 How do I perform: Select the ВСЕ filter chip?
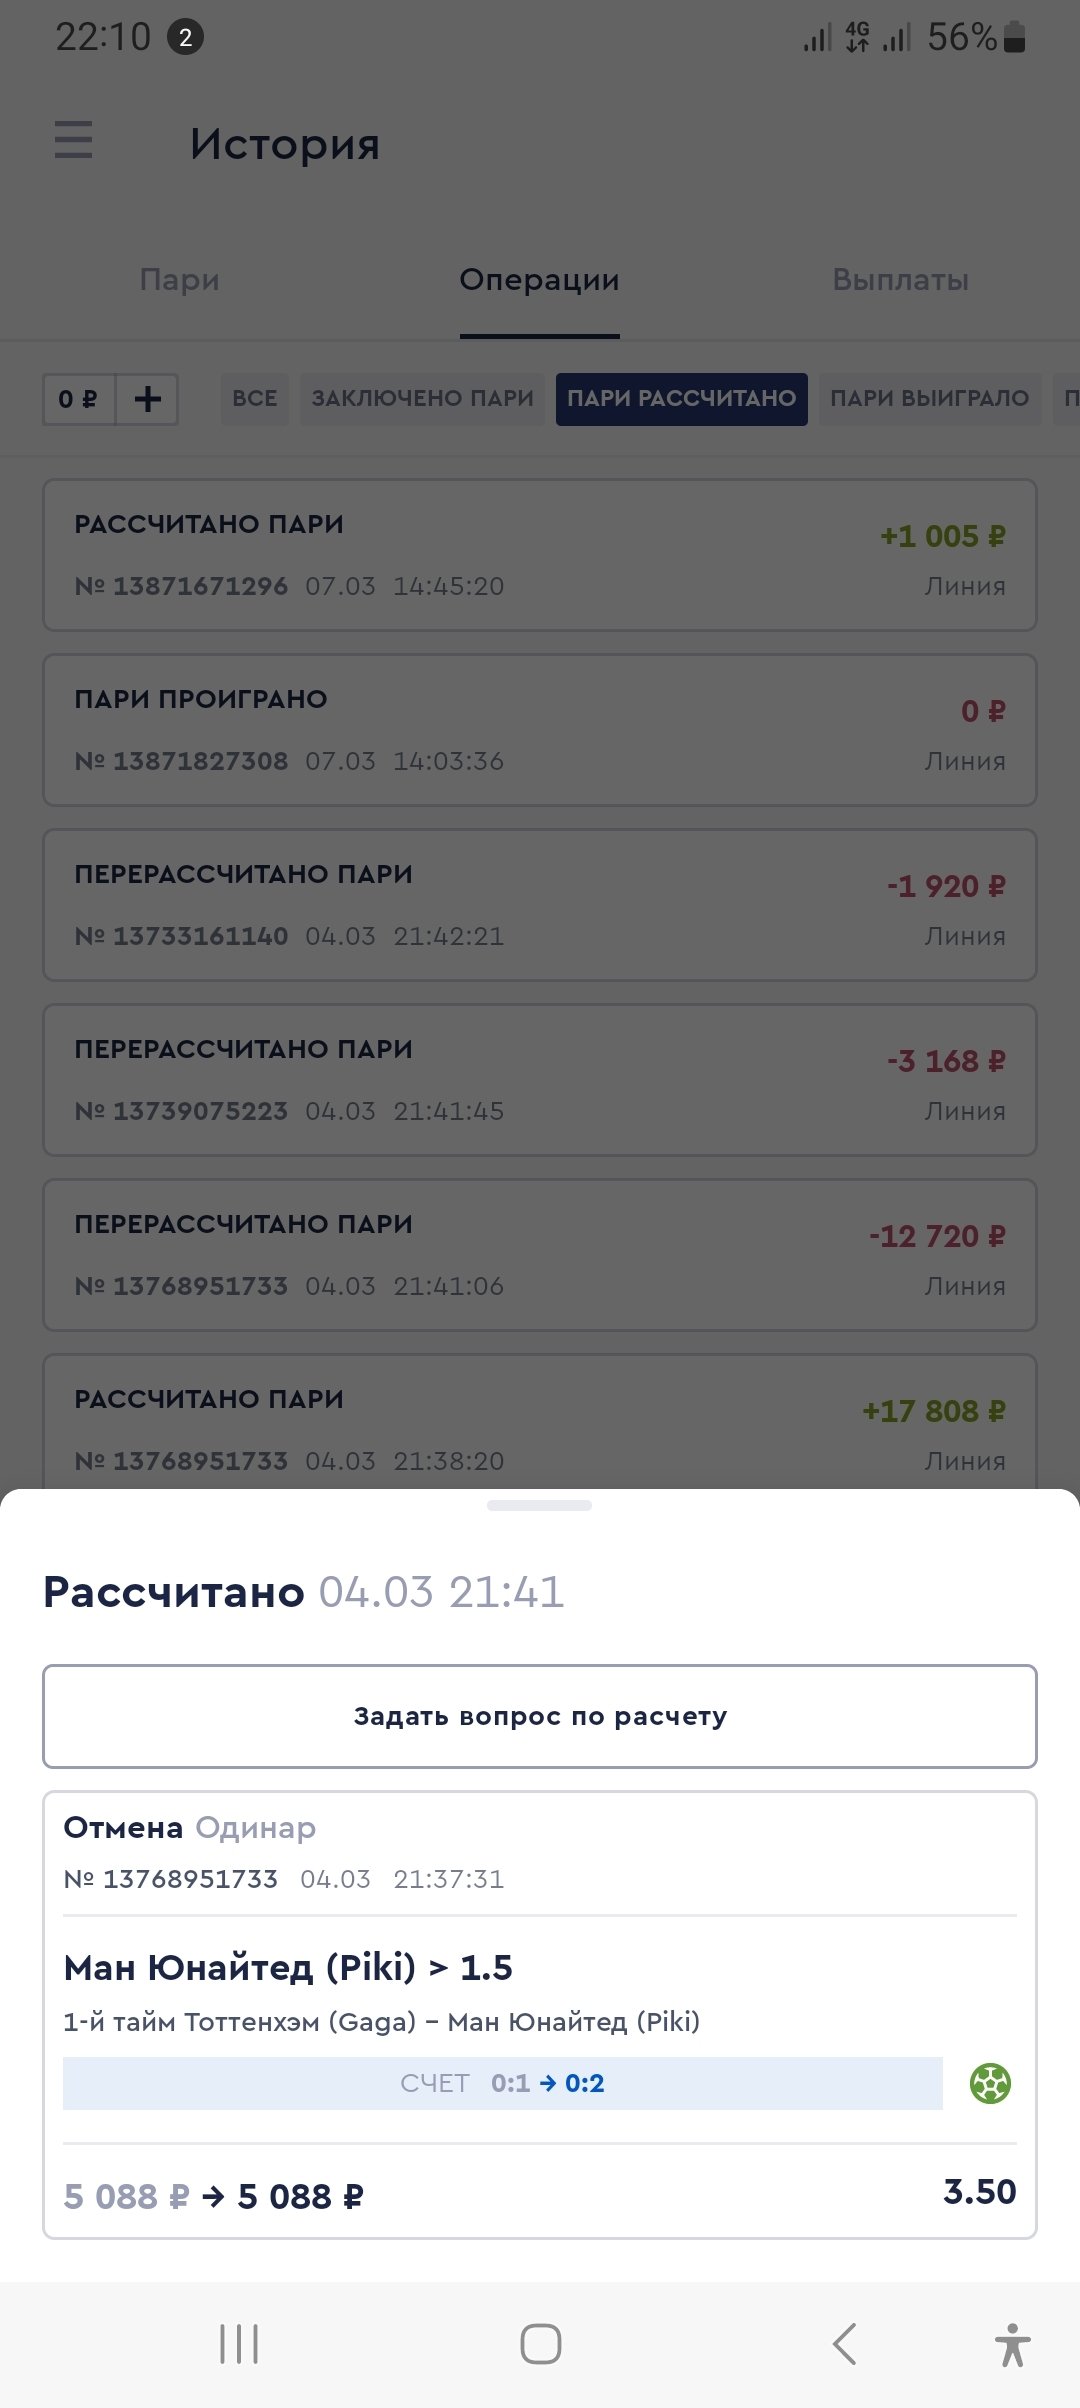255,399
